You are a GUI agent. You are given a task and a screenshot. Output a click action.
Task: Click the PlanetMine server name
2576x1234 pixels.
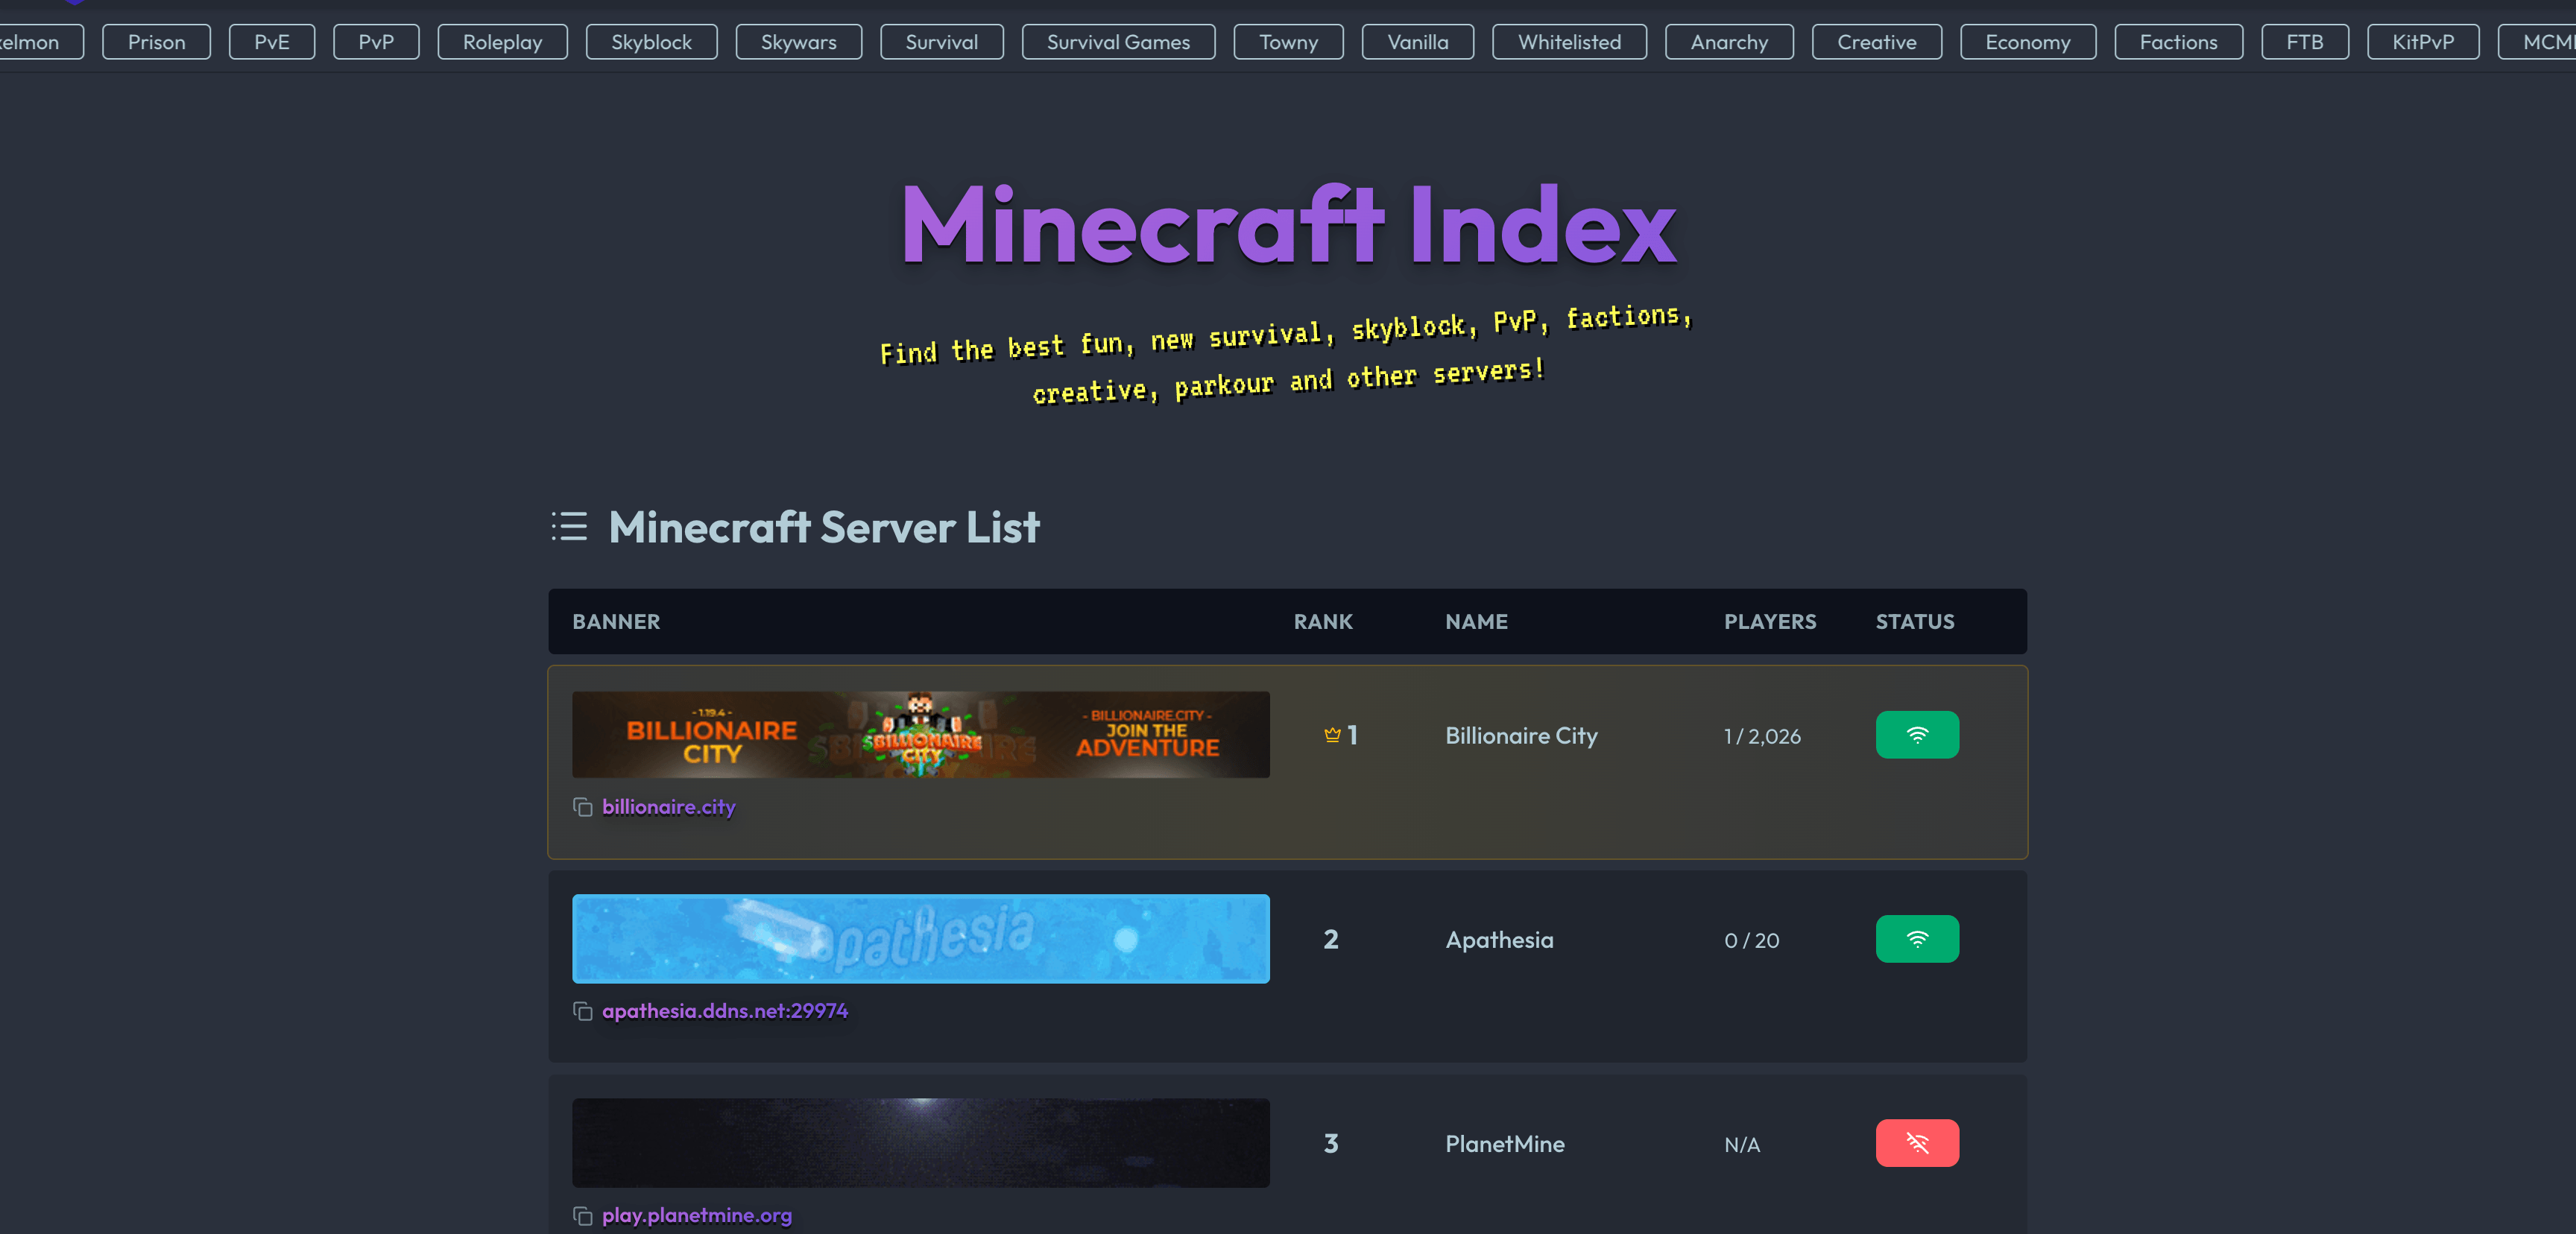(1505, 1144)
